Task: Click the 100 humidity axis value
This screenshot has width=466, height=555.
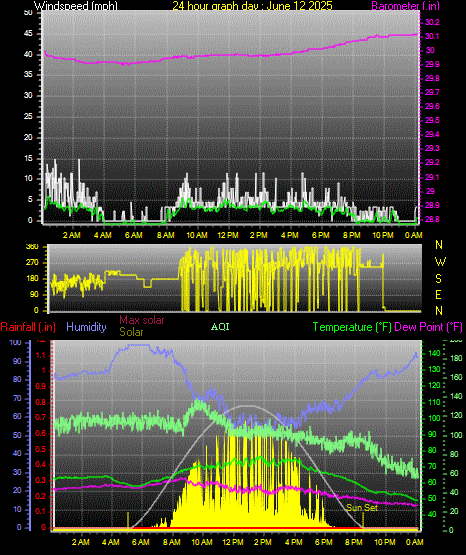Action: (16, 343)
